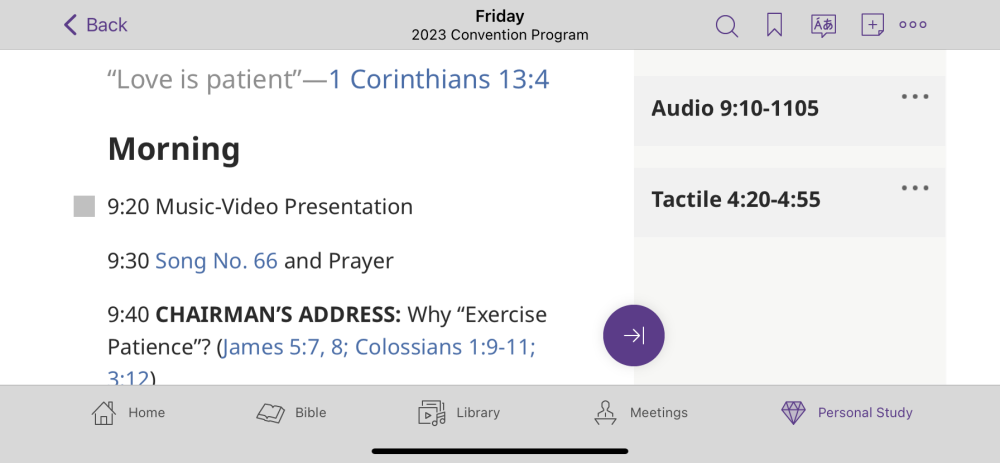This screenshot has height=463, width=1000.
Task: Open the language selection icon
Action: click(x=823, y=25)
